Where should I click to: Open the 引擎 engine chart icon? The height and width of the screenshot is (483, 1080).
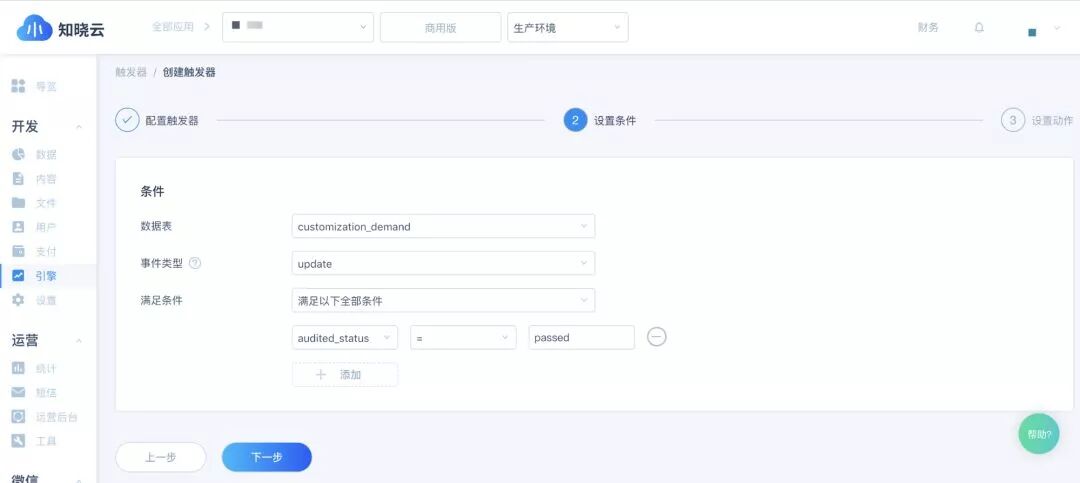pyautogui.click(x=19, y=276)
